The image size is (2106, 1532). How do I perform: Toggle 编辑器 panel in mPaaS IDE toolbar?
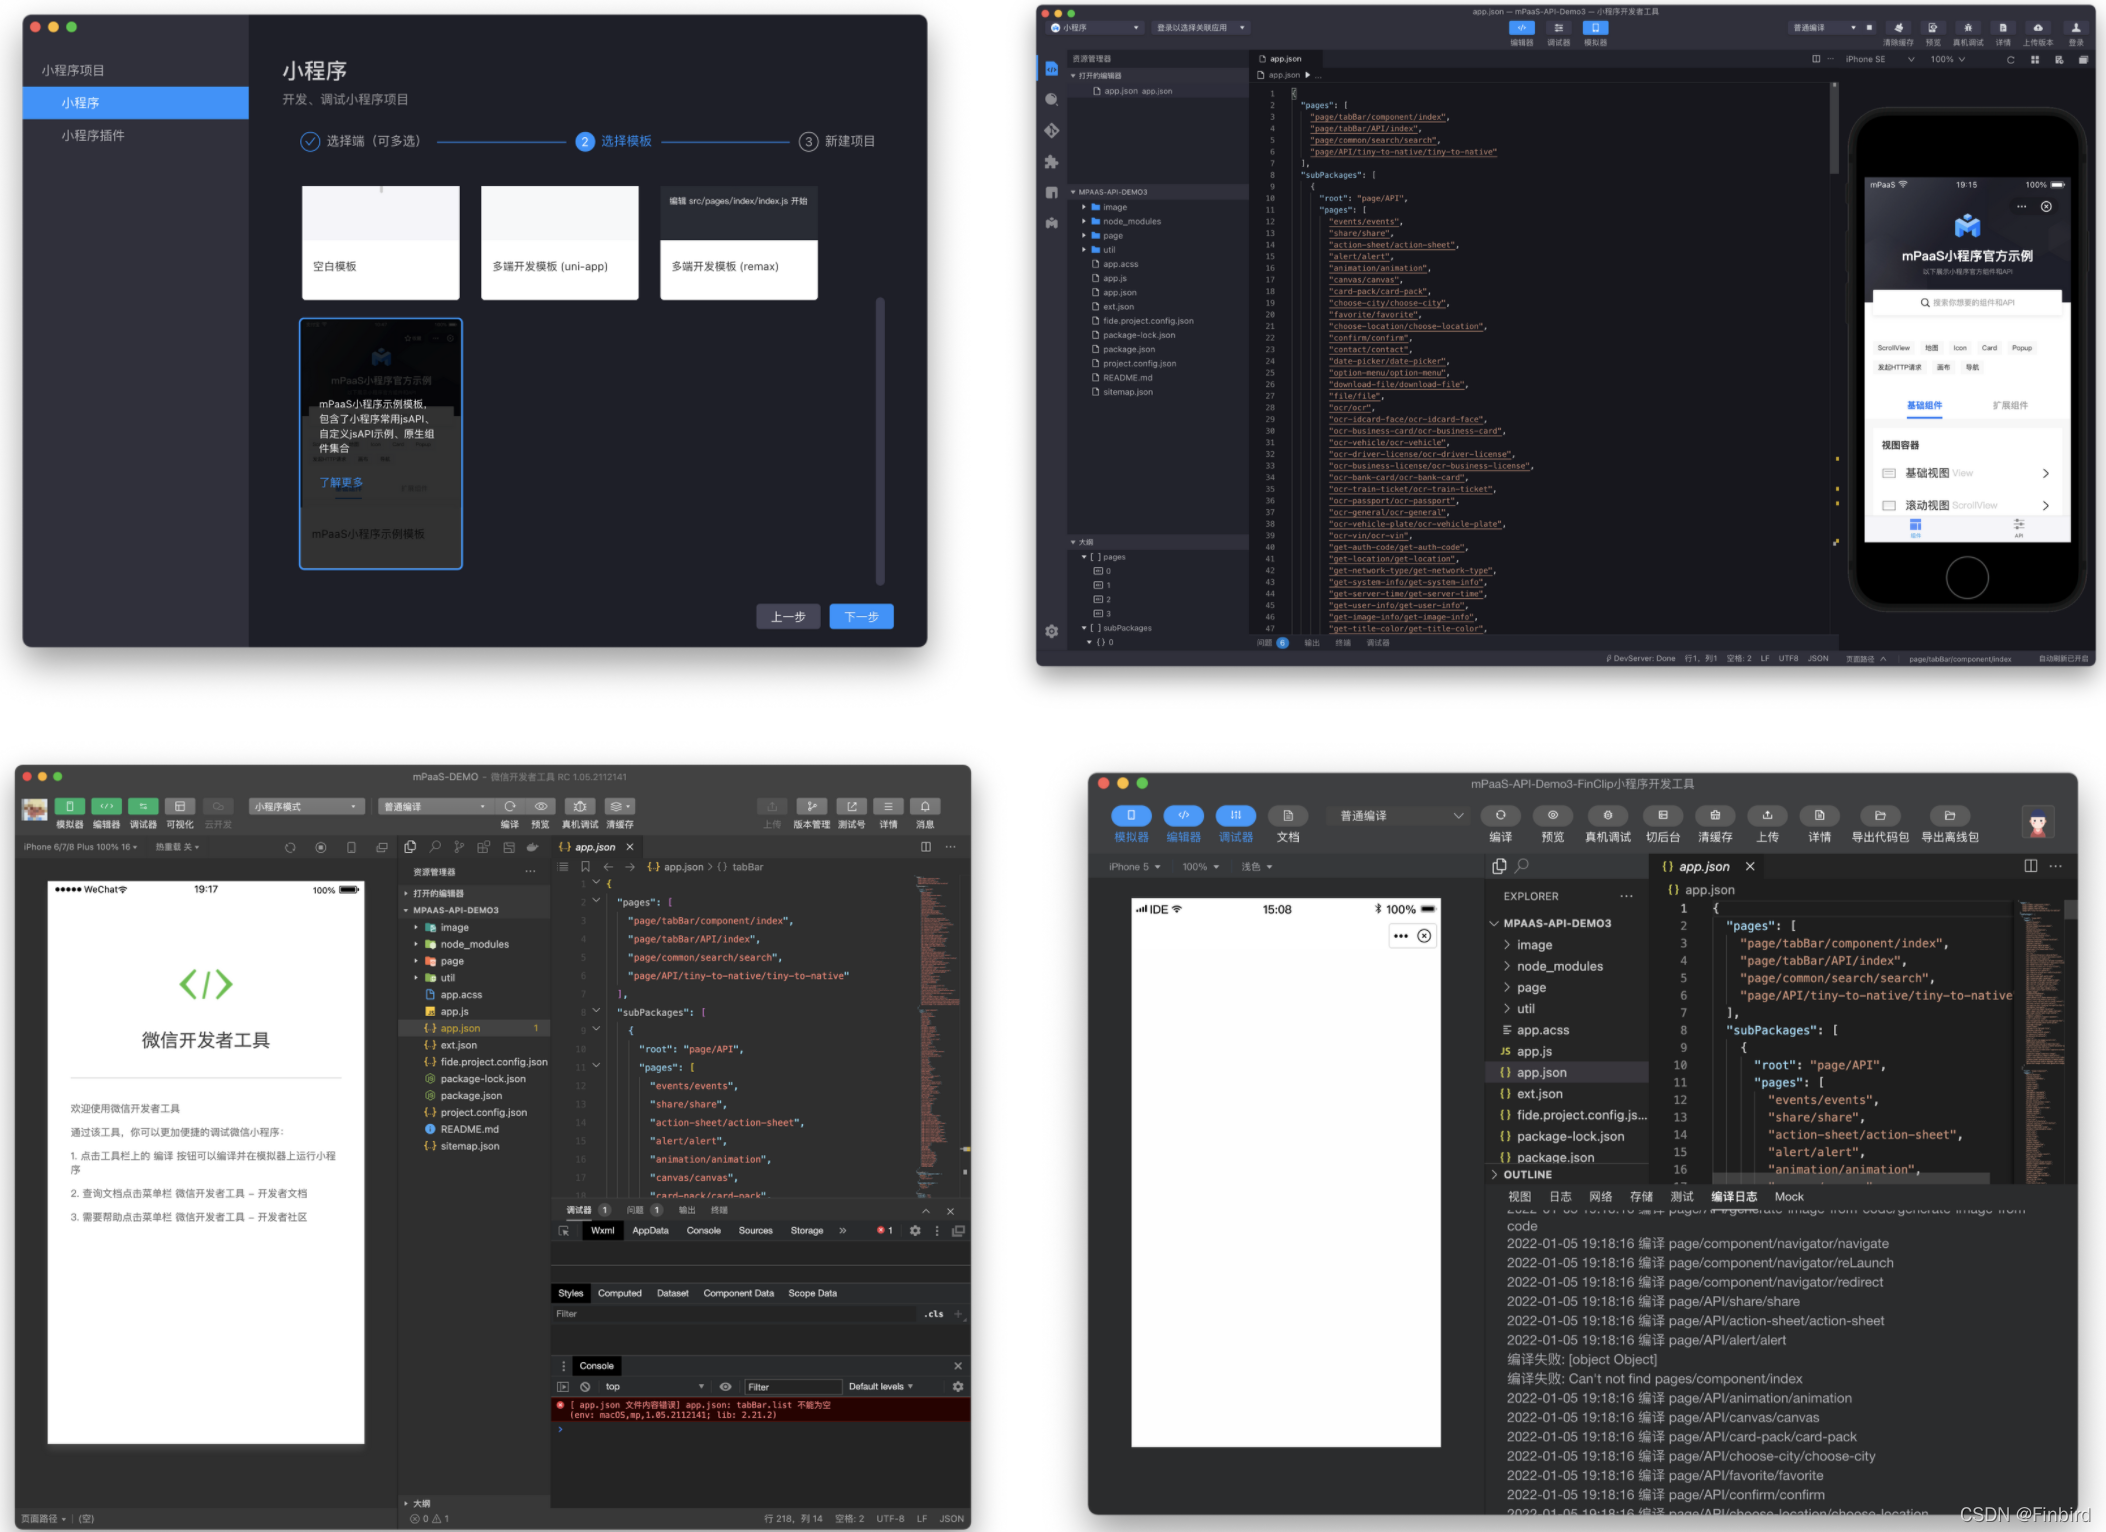1521,28
